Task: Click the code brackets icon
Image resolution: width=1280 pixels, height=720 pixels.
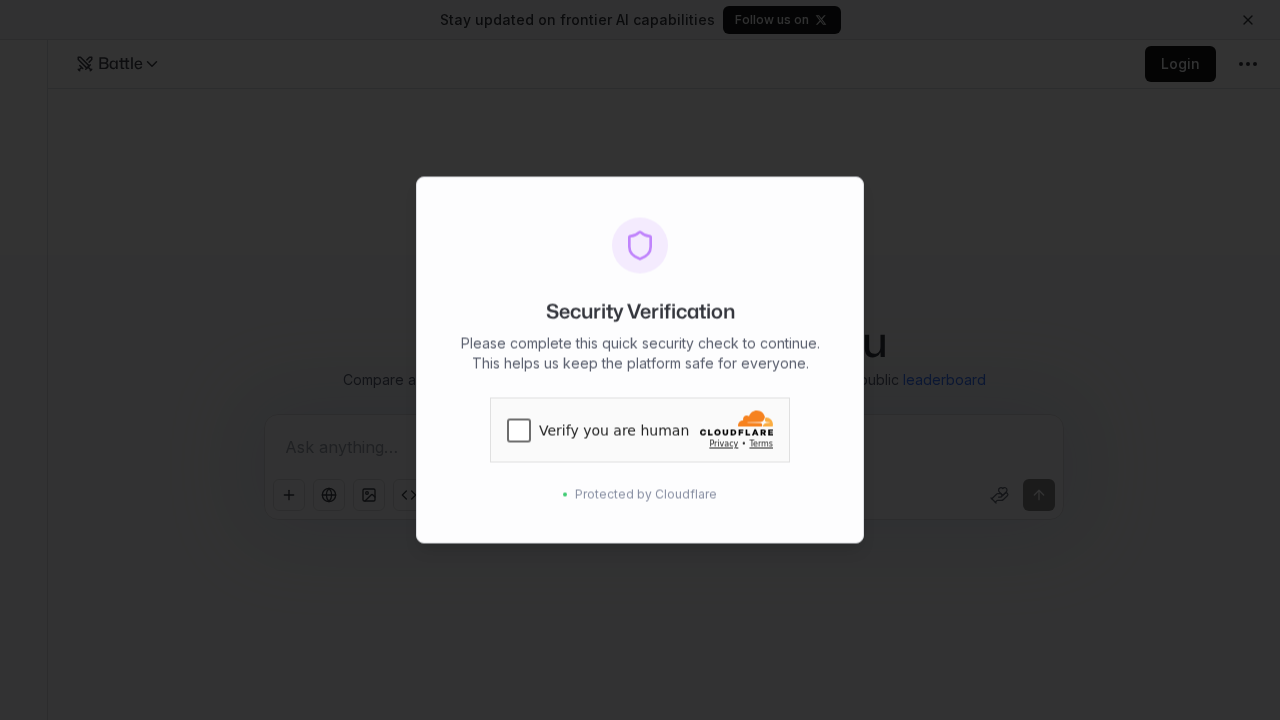Action: pos(407,495)
